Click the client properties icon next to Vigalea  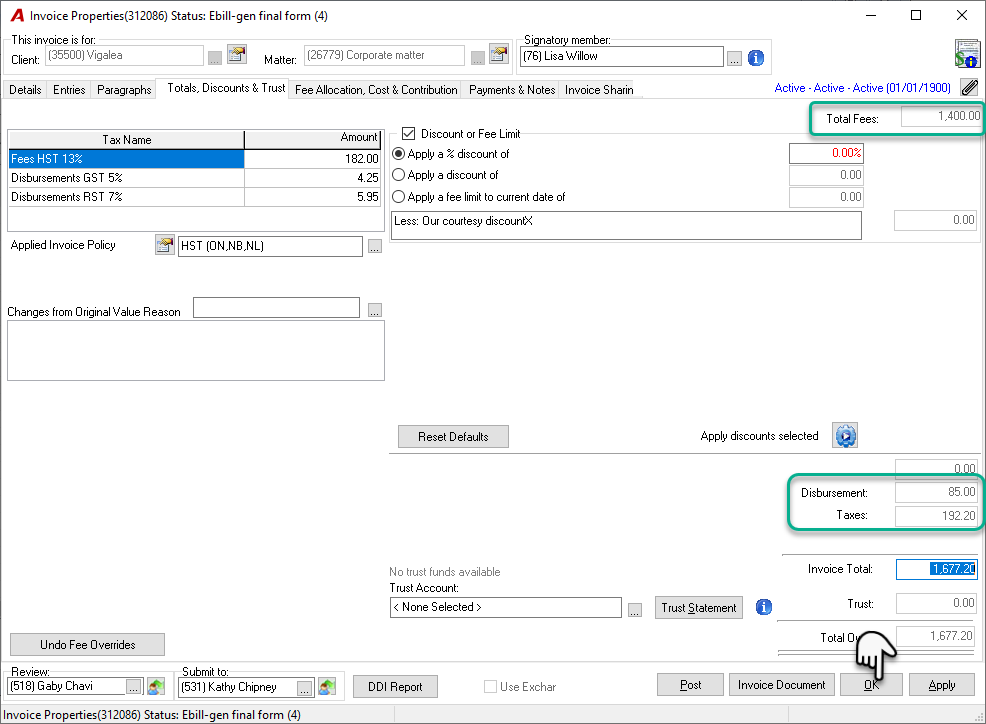[237, 55]
